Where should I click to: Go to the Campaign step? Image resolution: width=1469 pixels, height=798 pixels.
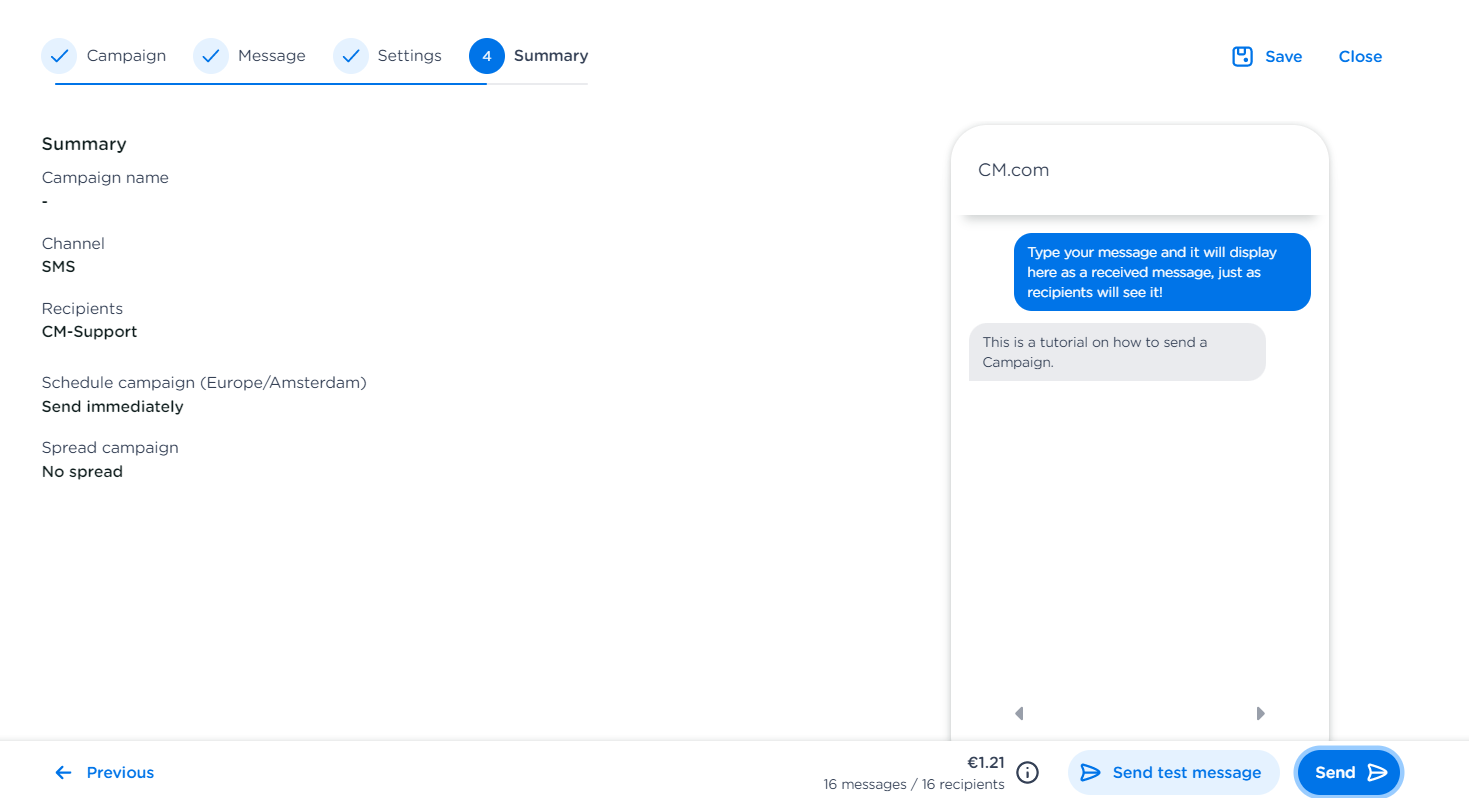tap(126, 56)
